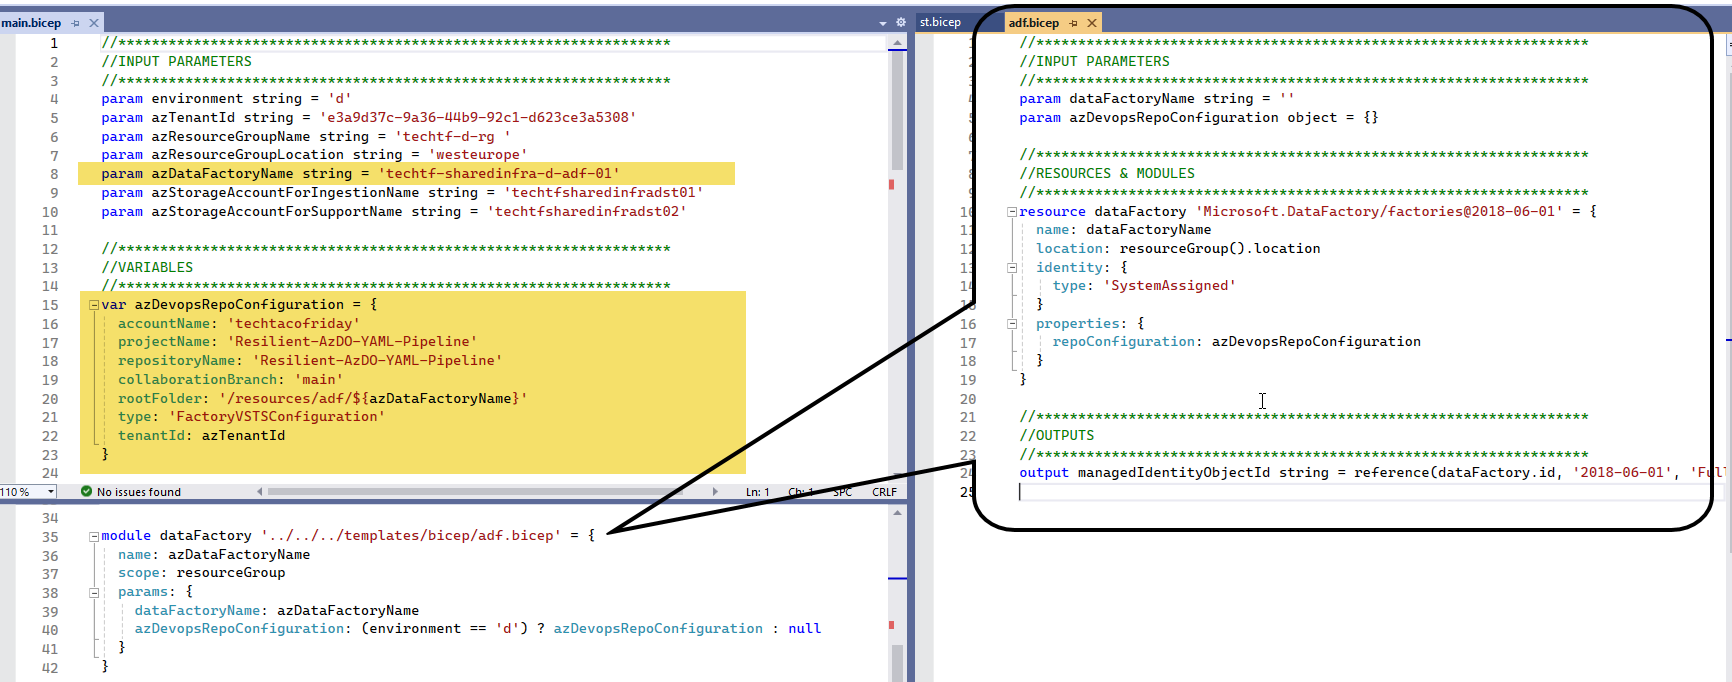
Task: Open tab group settings gear icon
Action: 900,22
